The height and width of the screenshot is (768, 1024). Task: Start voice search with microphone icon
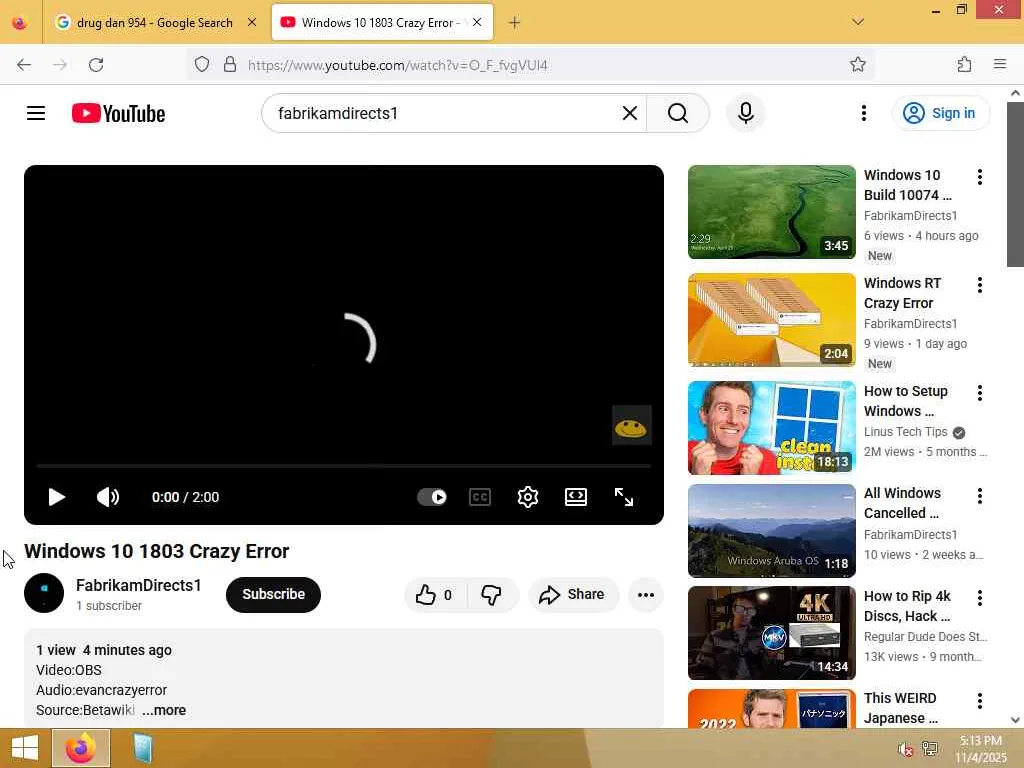[745, 113]
